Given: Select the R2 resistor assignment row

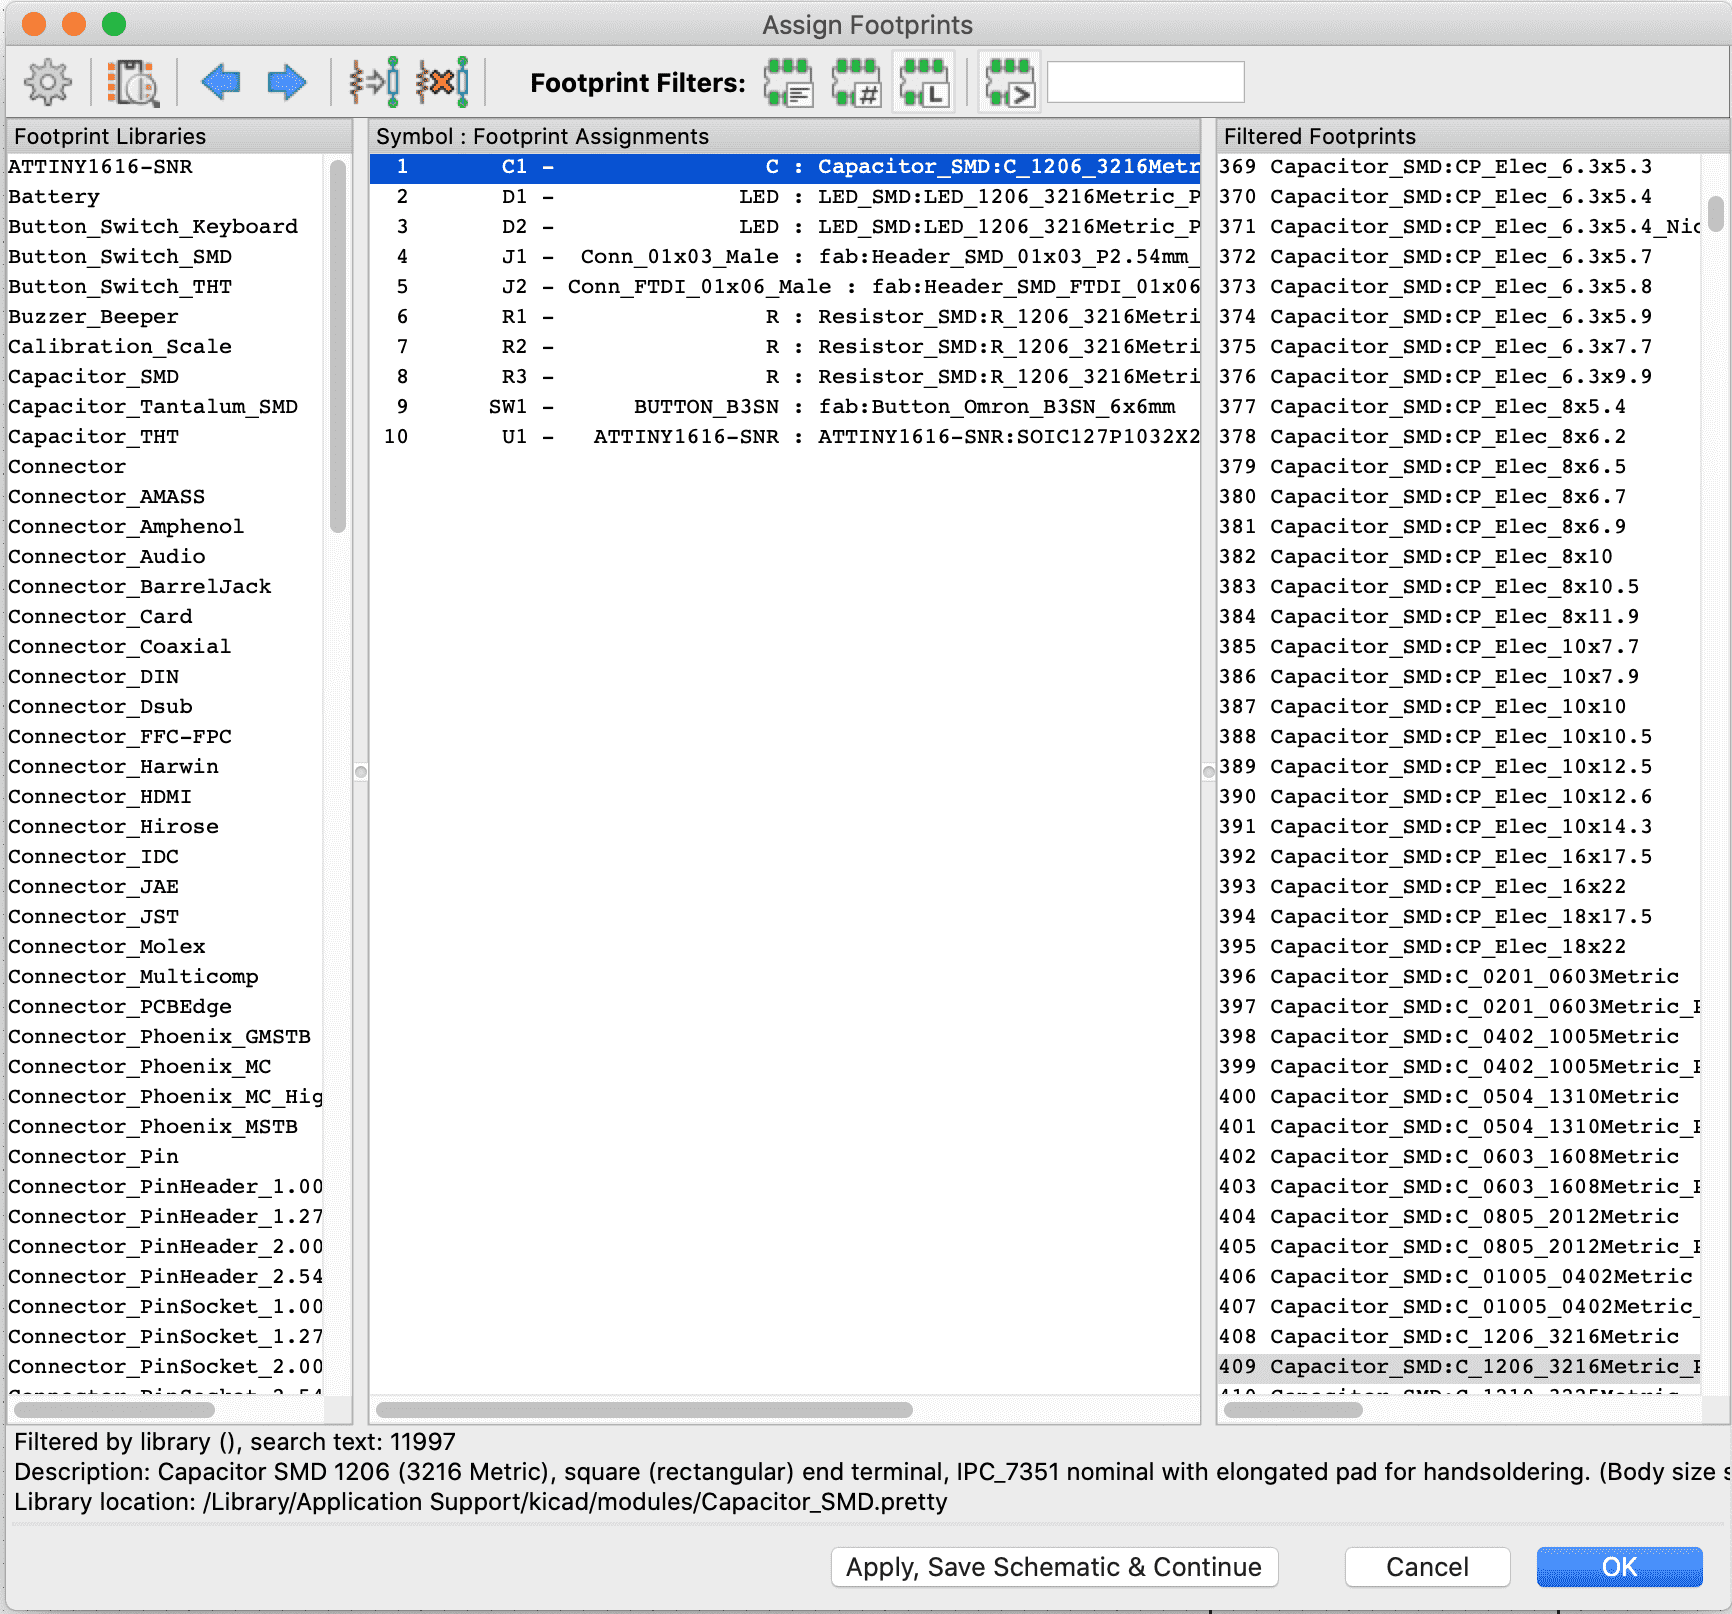Looking at the screenshot, I should click(x=785, y=346).
